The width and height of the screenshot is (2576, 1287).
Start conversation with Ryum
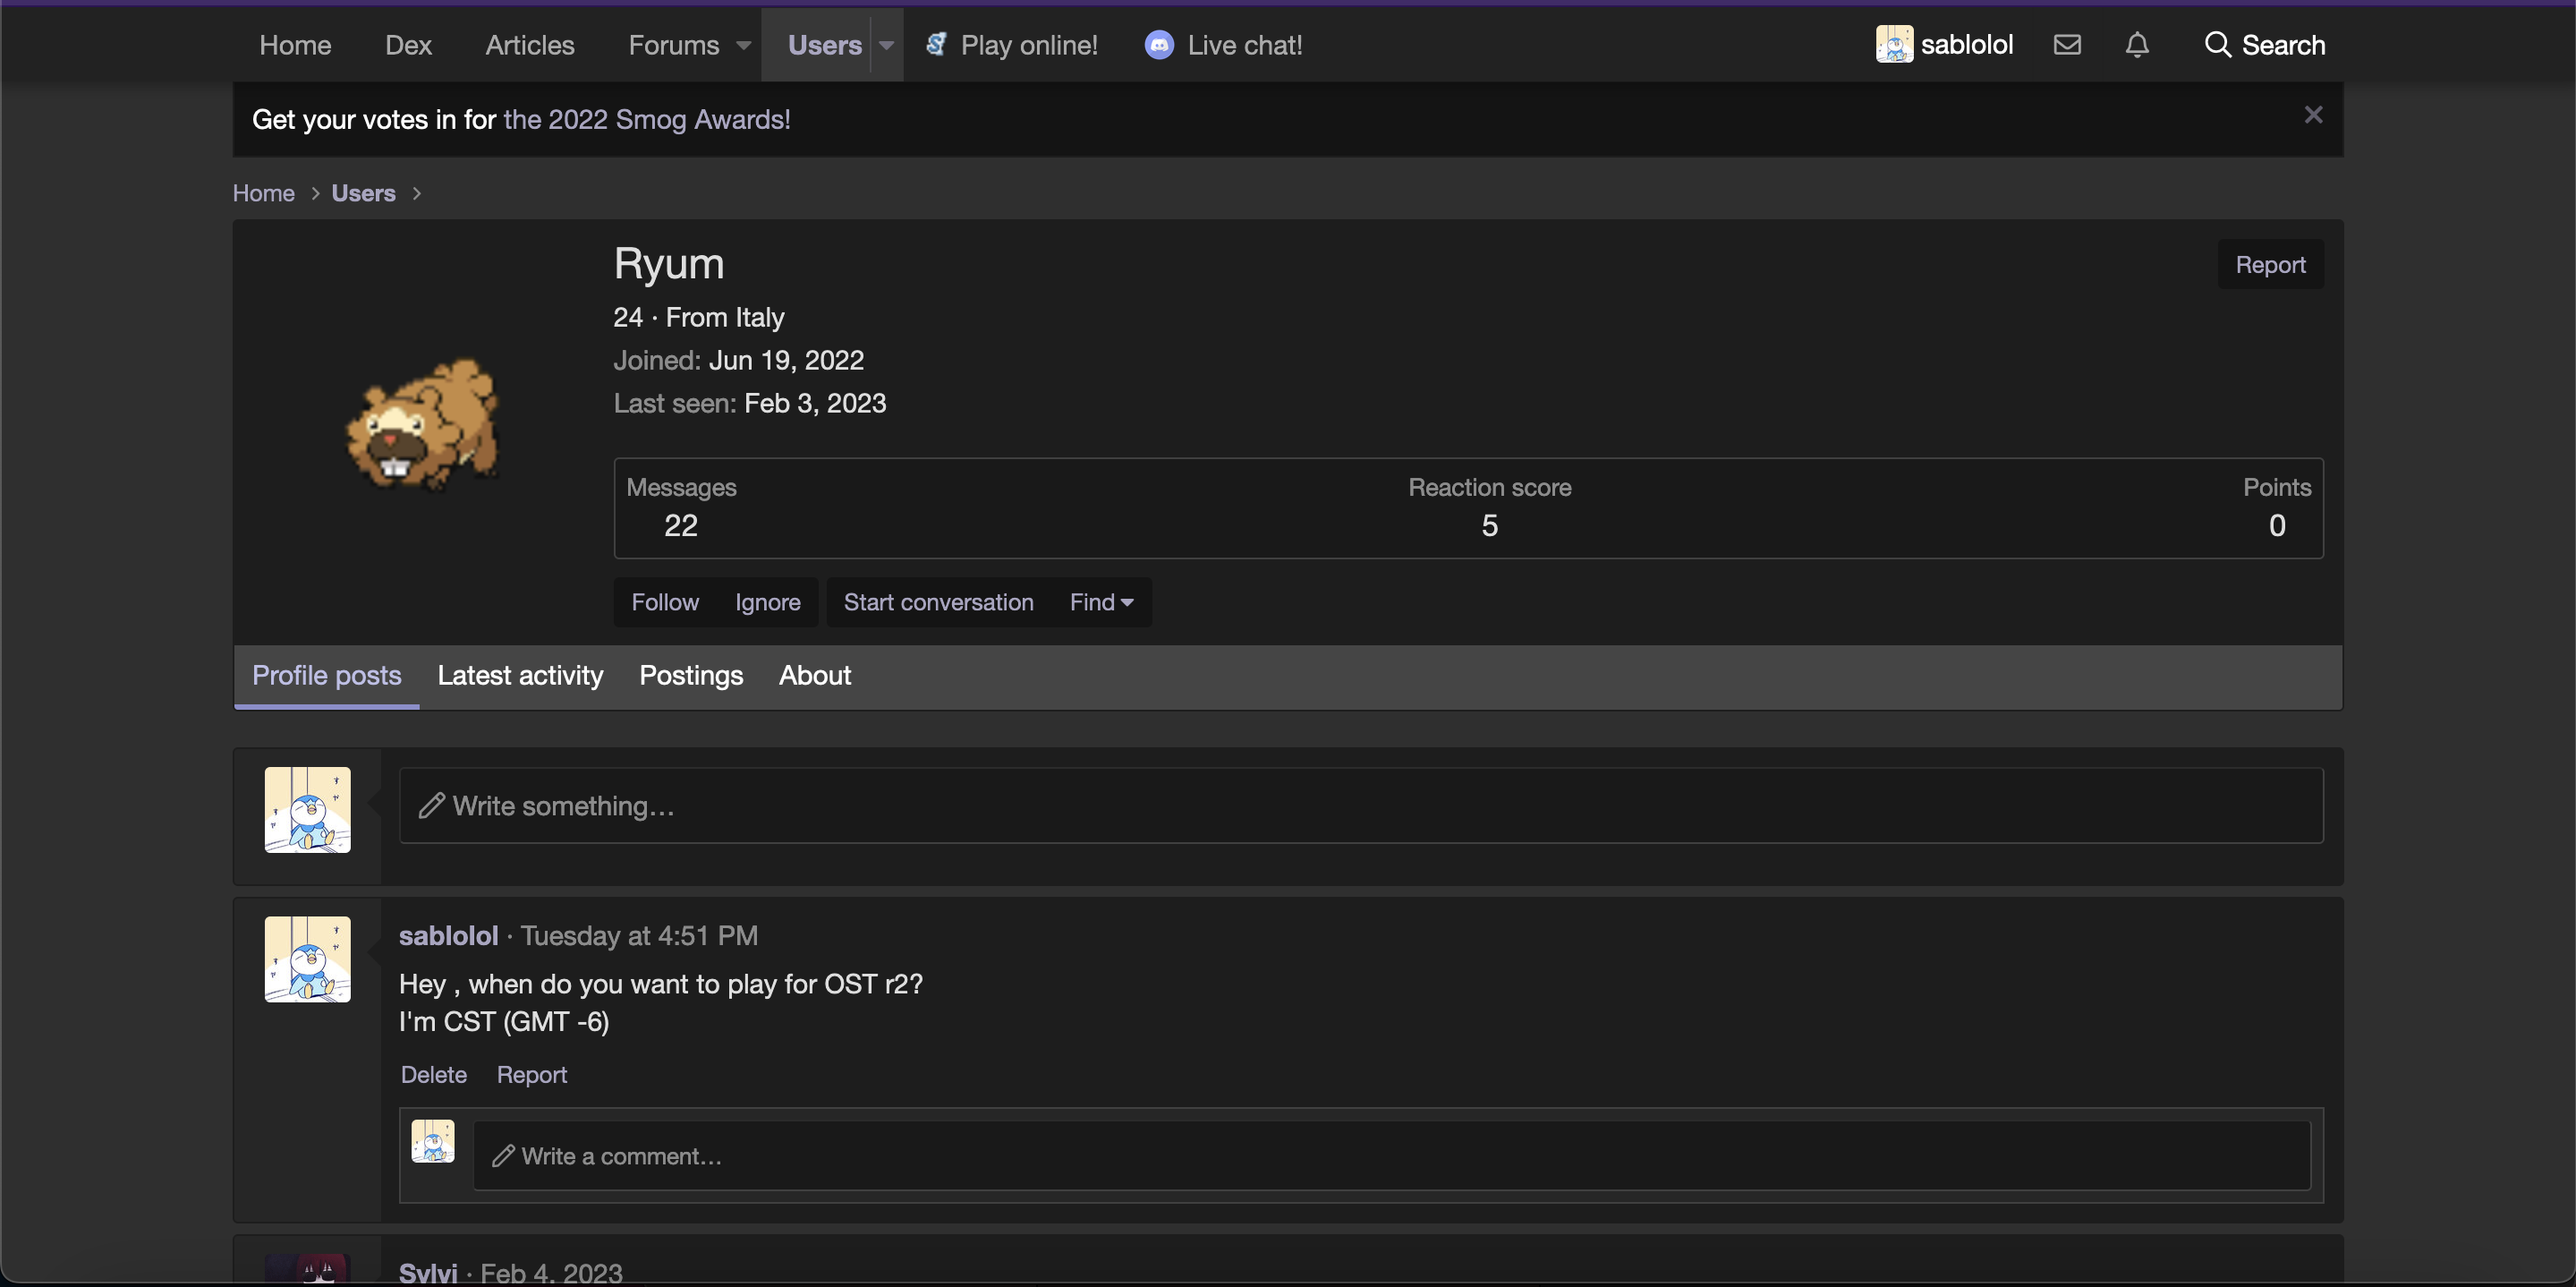938,602
